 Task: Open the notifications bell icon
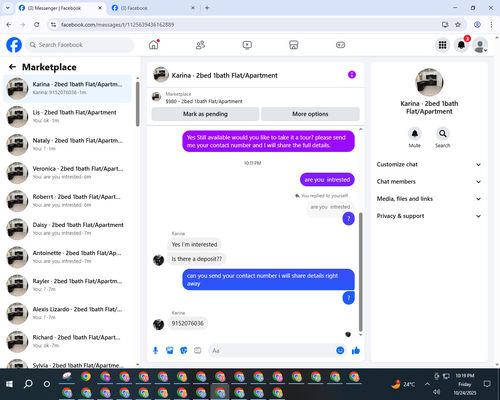[461, 45]
